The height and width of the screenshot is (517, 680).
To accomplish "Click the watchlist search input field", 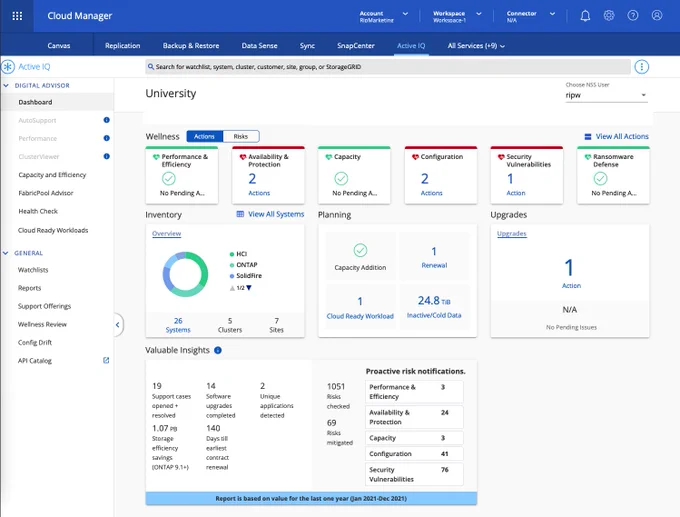I will point(388,67).
